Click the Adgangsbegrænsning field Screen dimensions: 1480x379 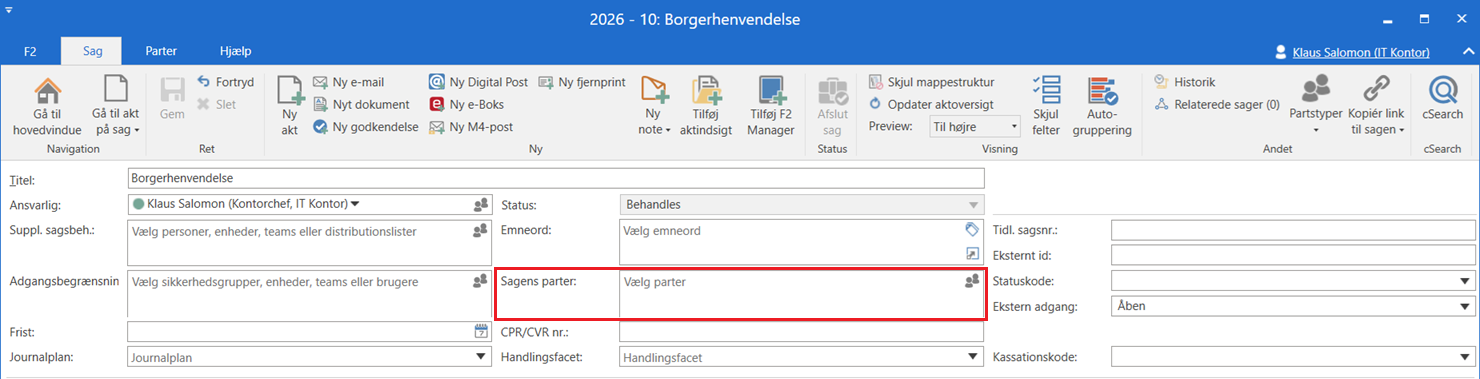309,294
